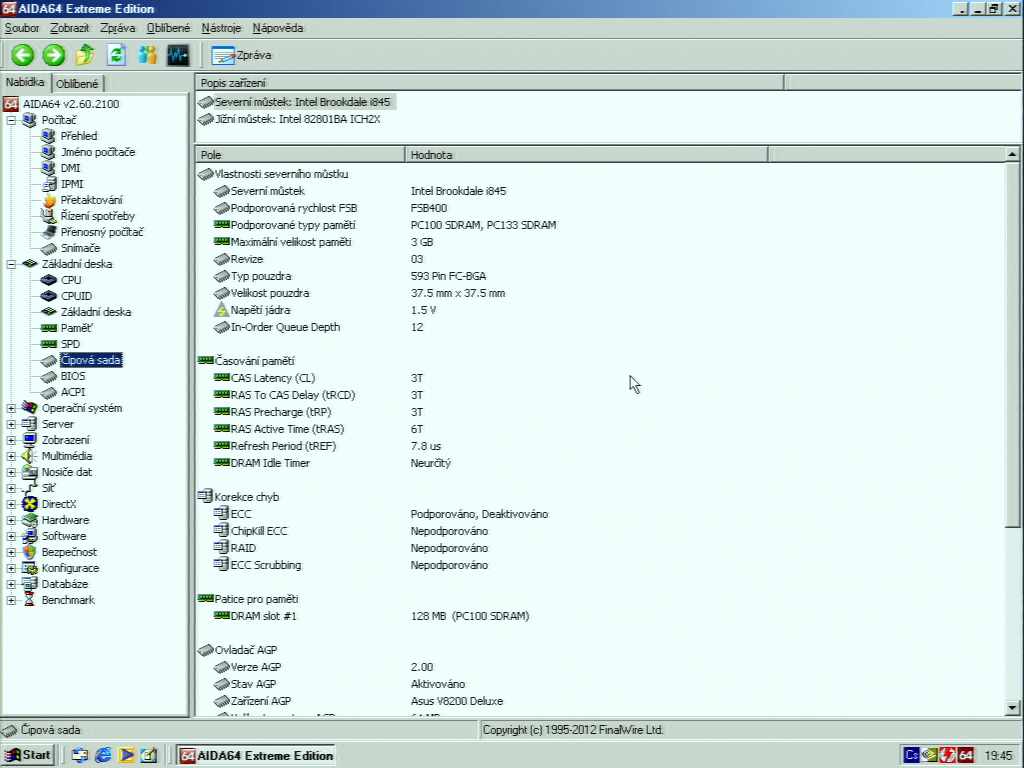Open the Nástroje menu

[x=221, y=28]
